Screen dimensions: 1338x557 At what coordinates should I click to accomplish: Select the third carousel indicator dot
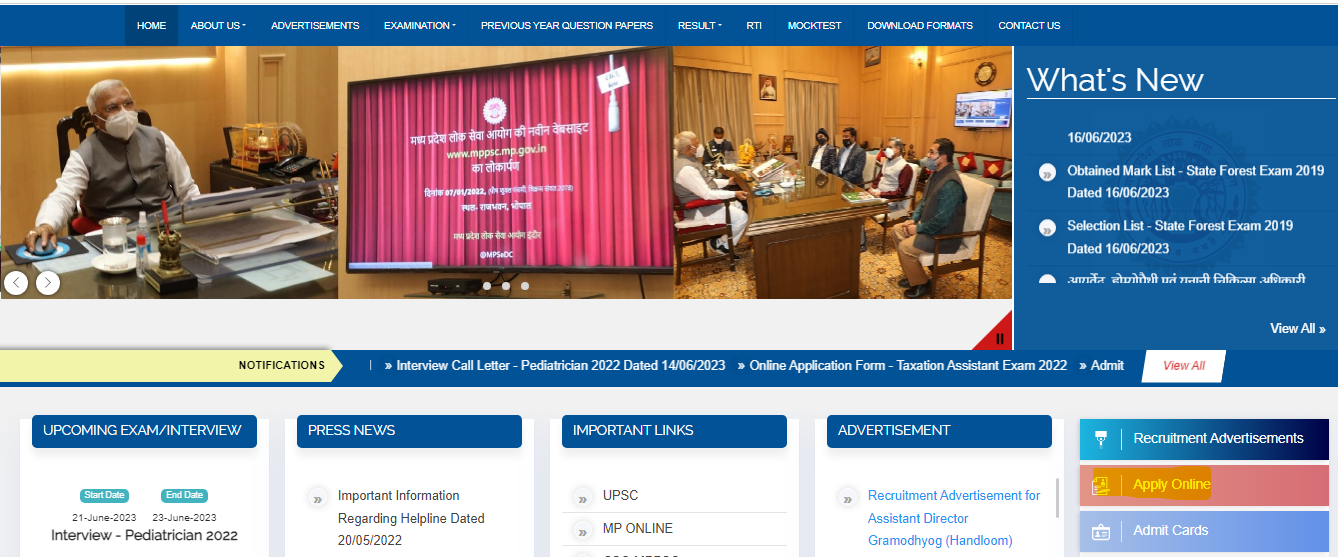[x=525, y=286]
